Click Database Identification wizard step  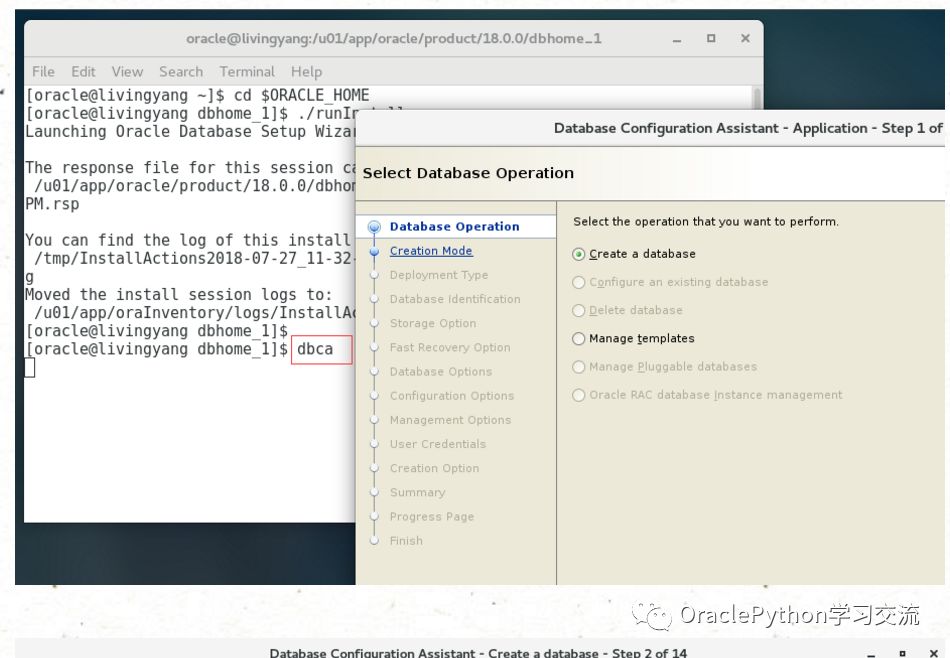pos(455,299)
